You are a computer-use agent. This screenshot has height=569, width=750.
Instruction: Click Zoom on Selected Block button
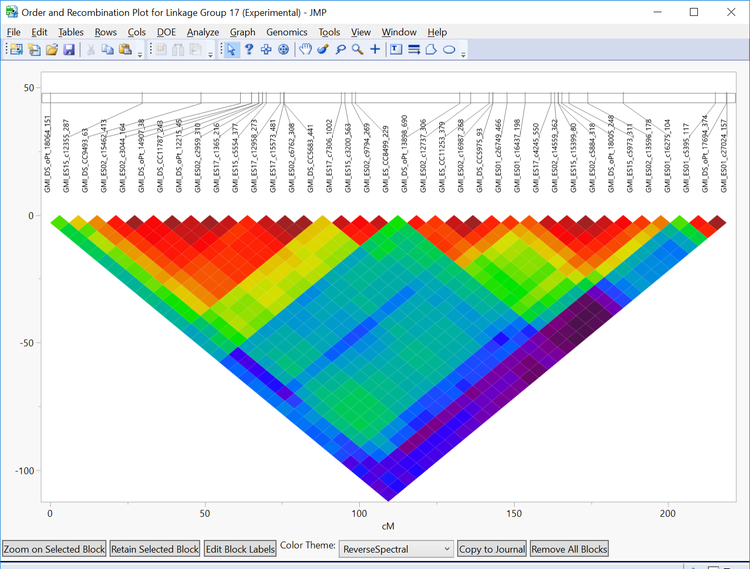coord(54,549)
